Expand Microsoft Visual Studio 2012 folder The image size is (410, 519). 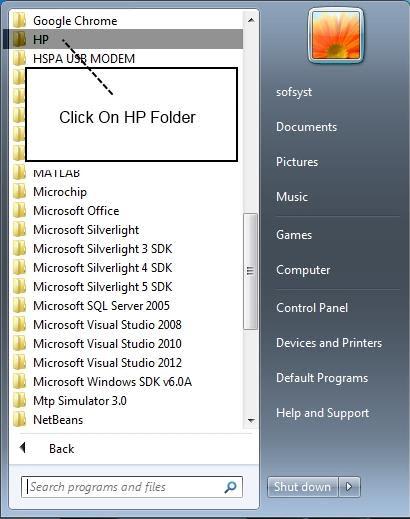tap(108, 362)
